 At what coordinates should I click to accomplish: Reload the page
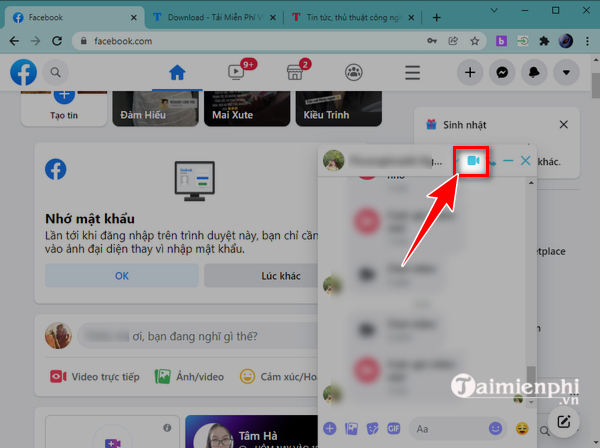(57, 41)
